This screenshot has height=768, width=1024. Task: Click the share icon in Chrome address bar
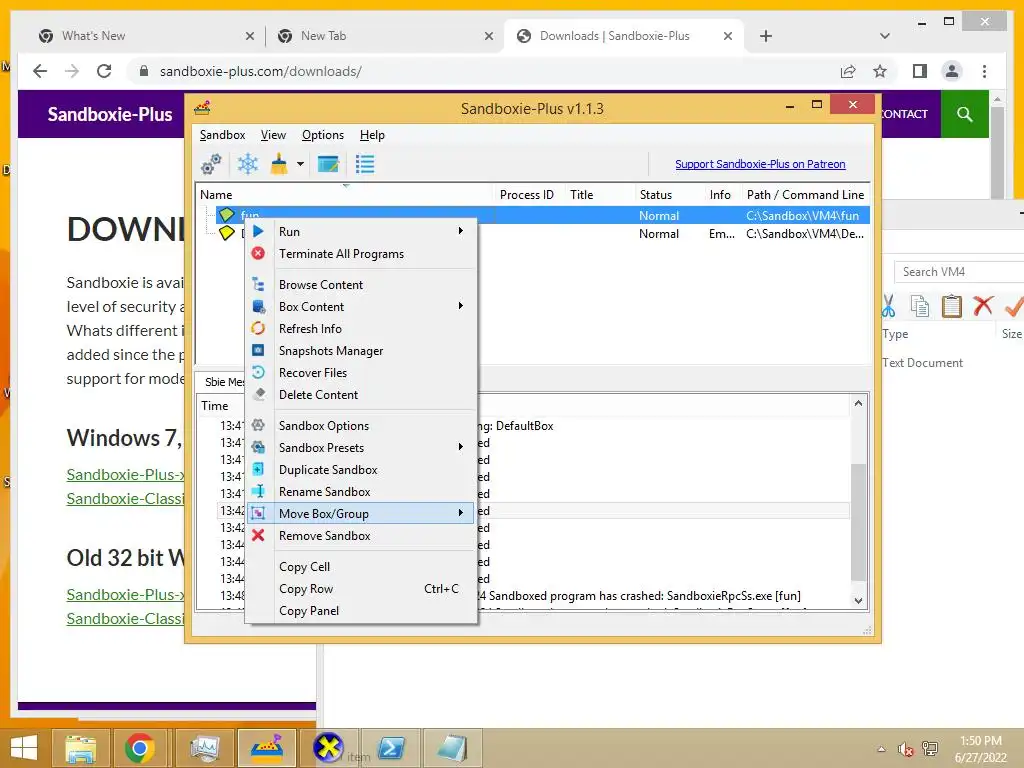click(848, 71)
